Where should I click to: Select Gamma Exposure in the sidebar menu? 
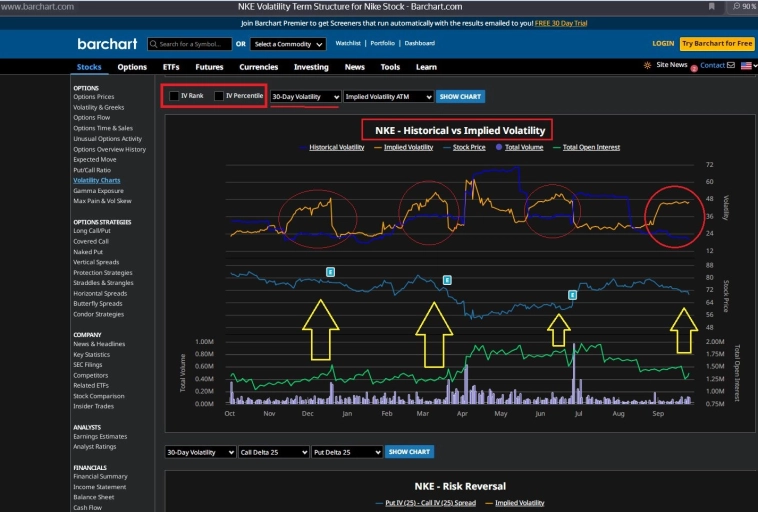coord(98,190)
